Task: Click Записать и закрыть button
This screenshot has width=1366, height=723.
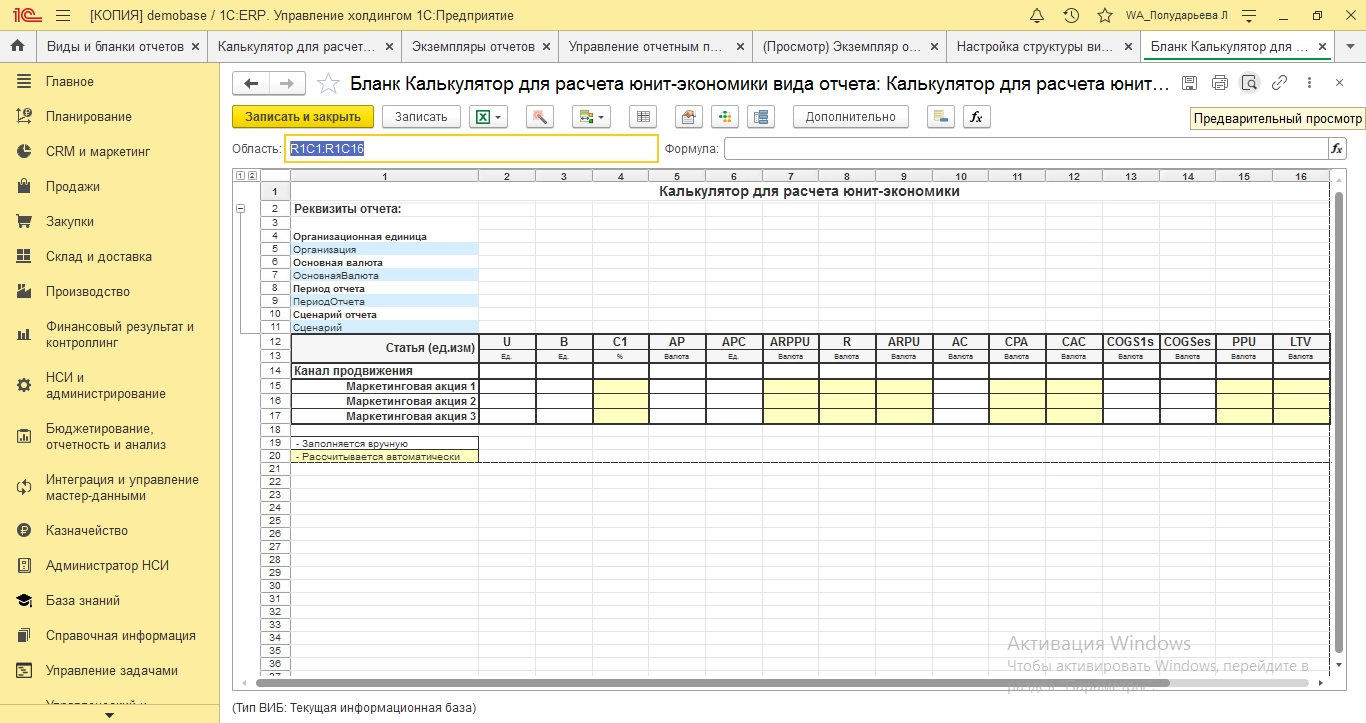Action: point(303,117)
